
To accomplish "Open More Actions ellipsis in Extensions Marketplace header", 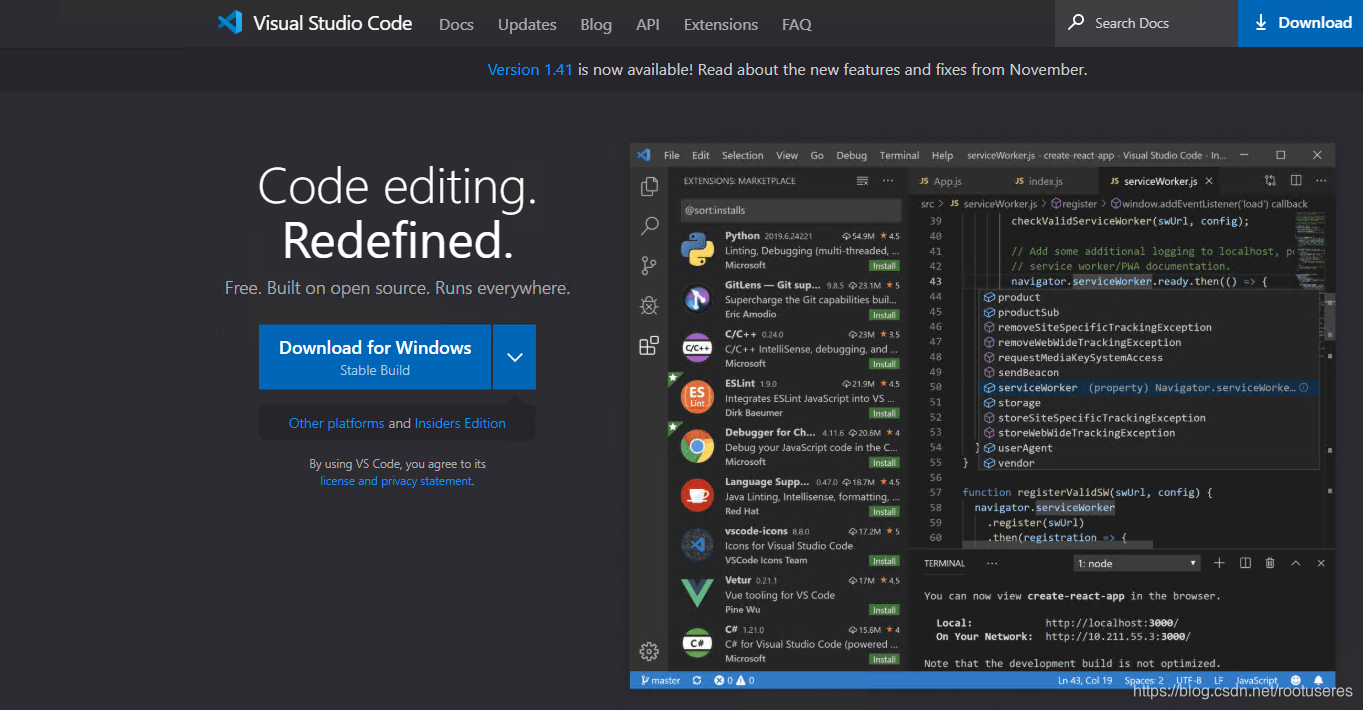I will 888,181.
